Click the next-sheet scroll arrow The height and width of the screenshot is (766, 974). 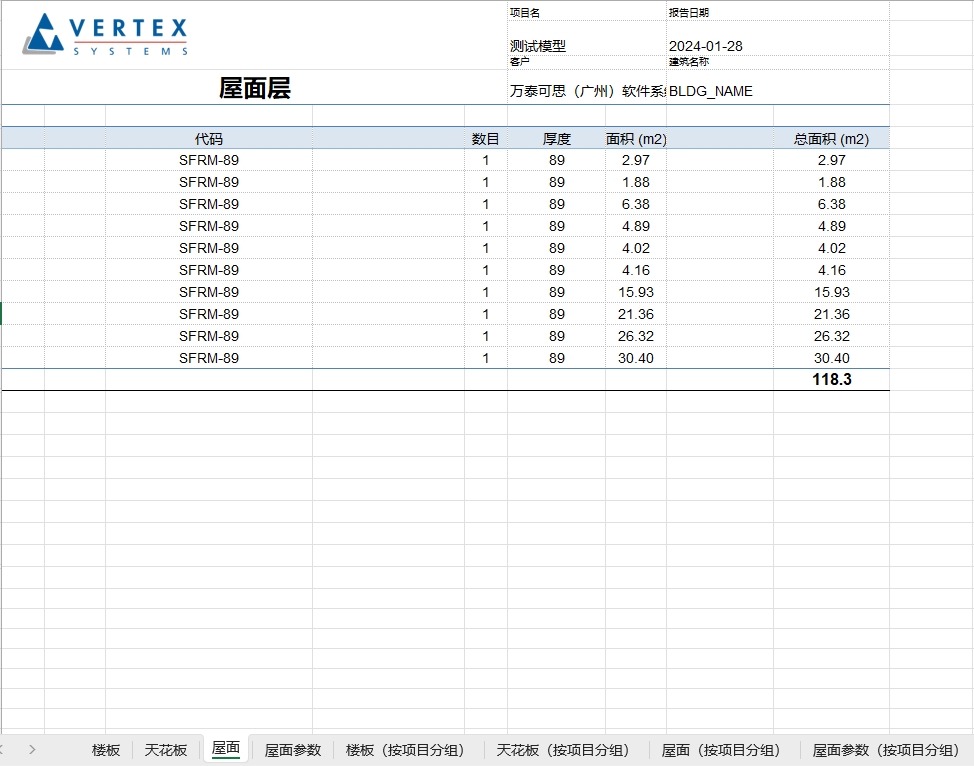coord(32,750)
